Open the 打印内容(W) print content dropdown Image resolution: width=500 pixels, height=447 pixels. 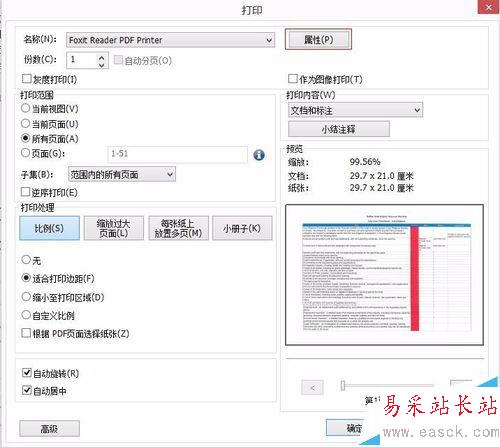pyautogui.click(x=355, y=110)
